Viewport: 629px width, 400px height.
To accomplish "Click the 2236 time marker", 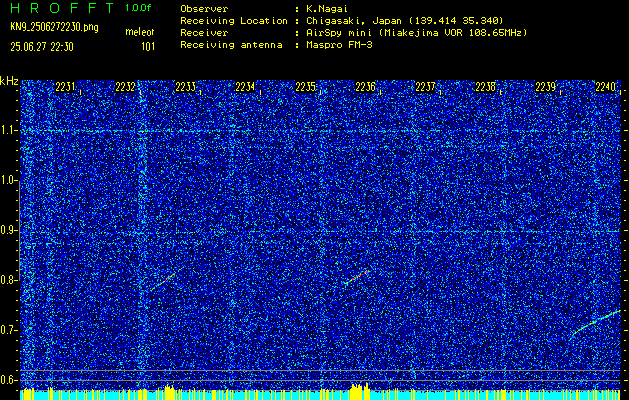I will [x=365, y=87].
